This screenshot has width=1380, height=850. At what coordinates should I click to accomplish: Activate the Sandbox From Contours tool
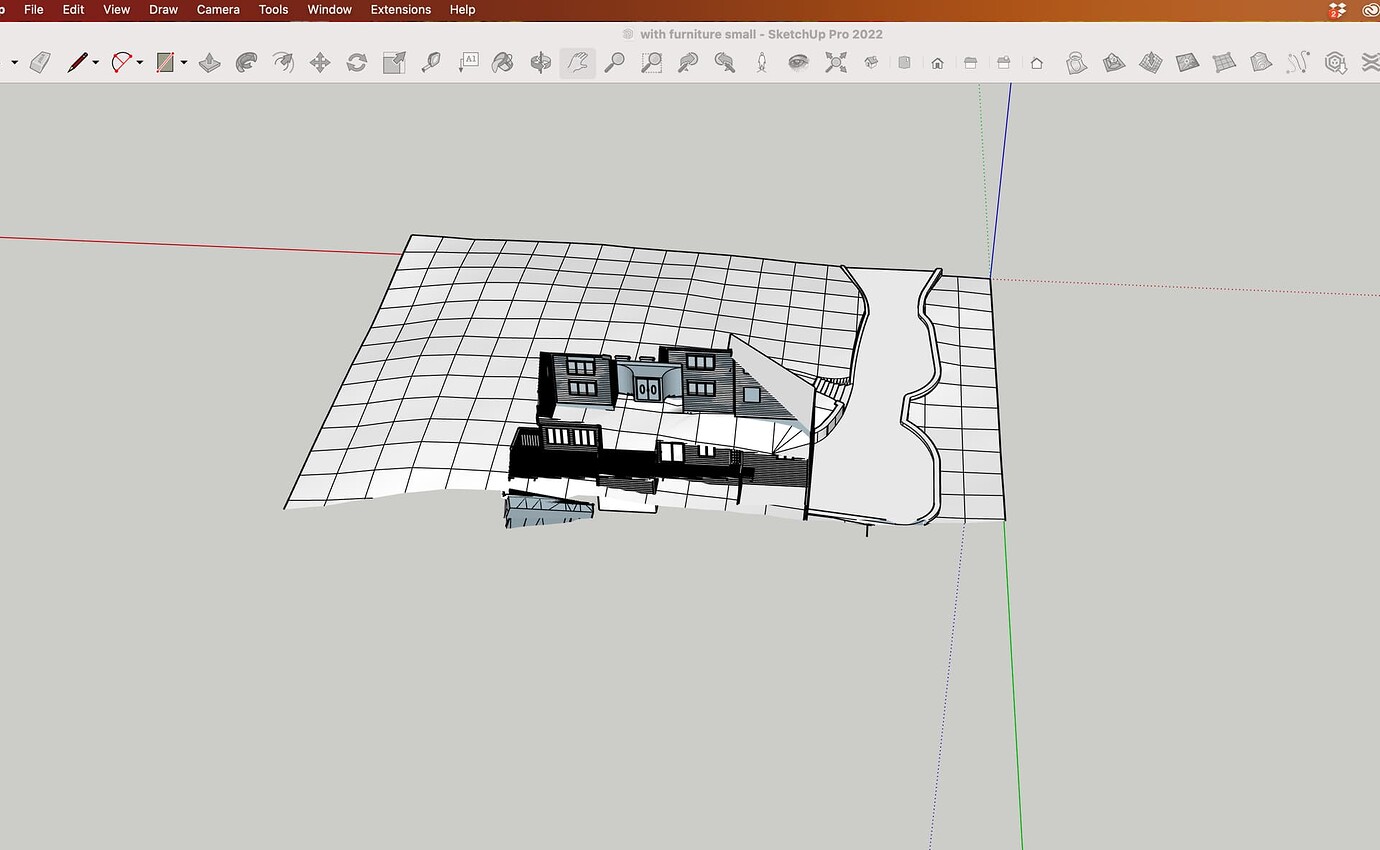click(x=1077, y=62)
